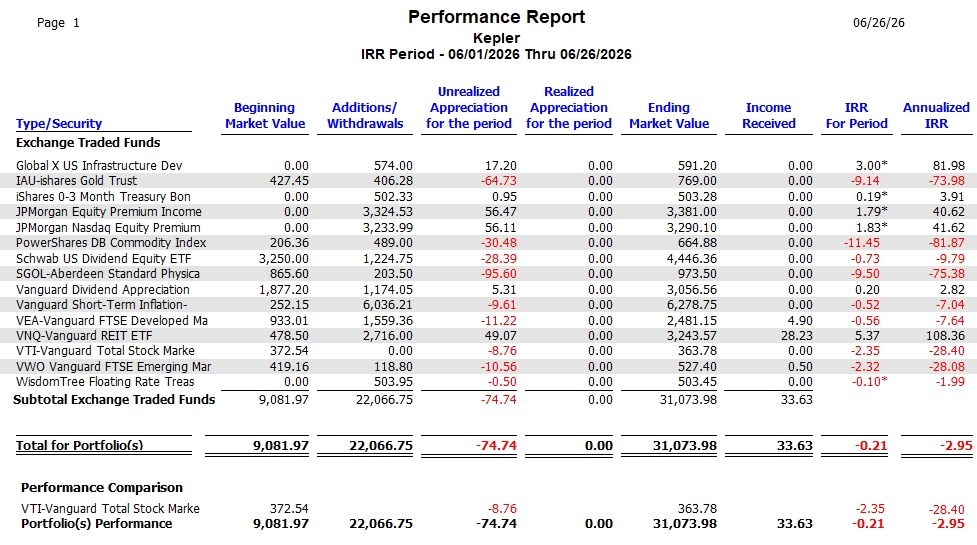Select the Beginning Market Value column header
This screenshot has height=545, width=977.
click(265, 116)
